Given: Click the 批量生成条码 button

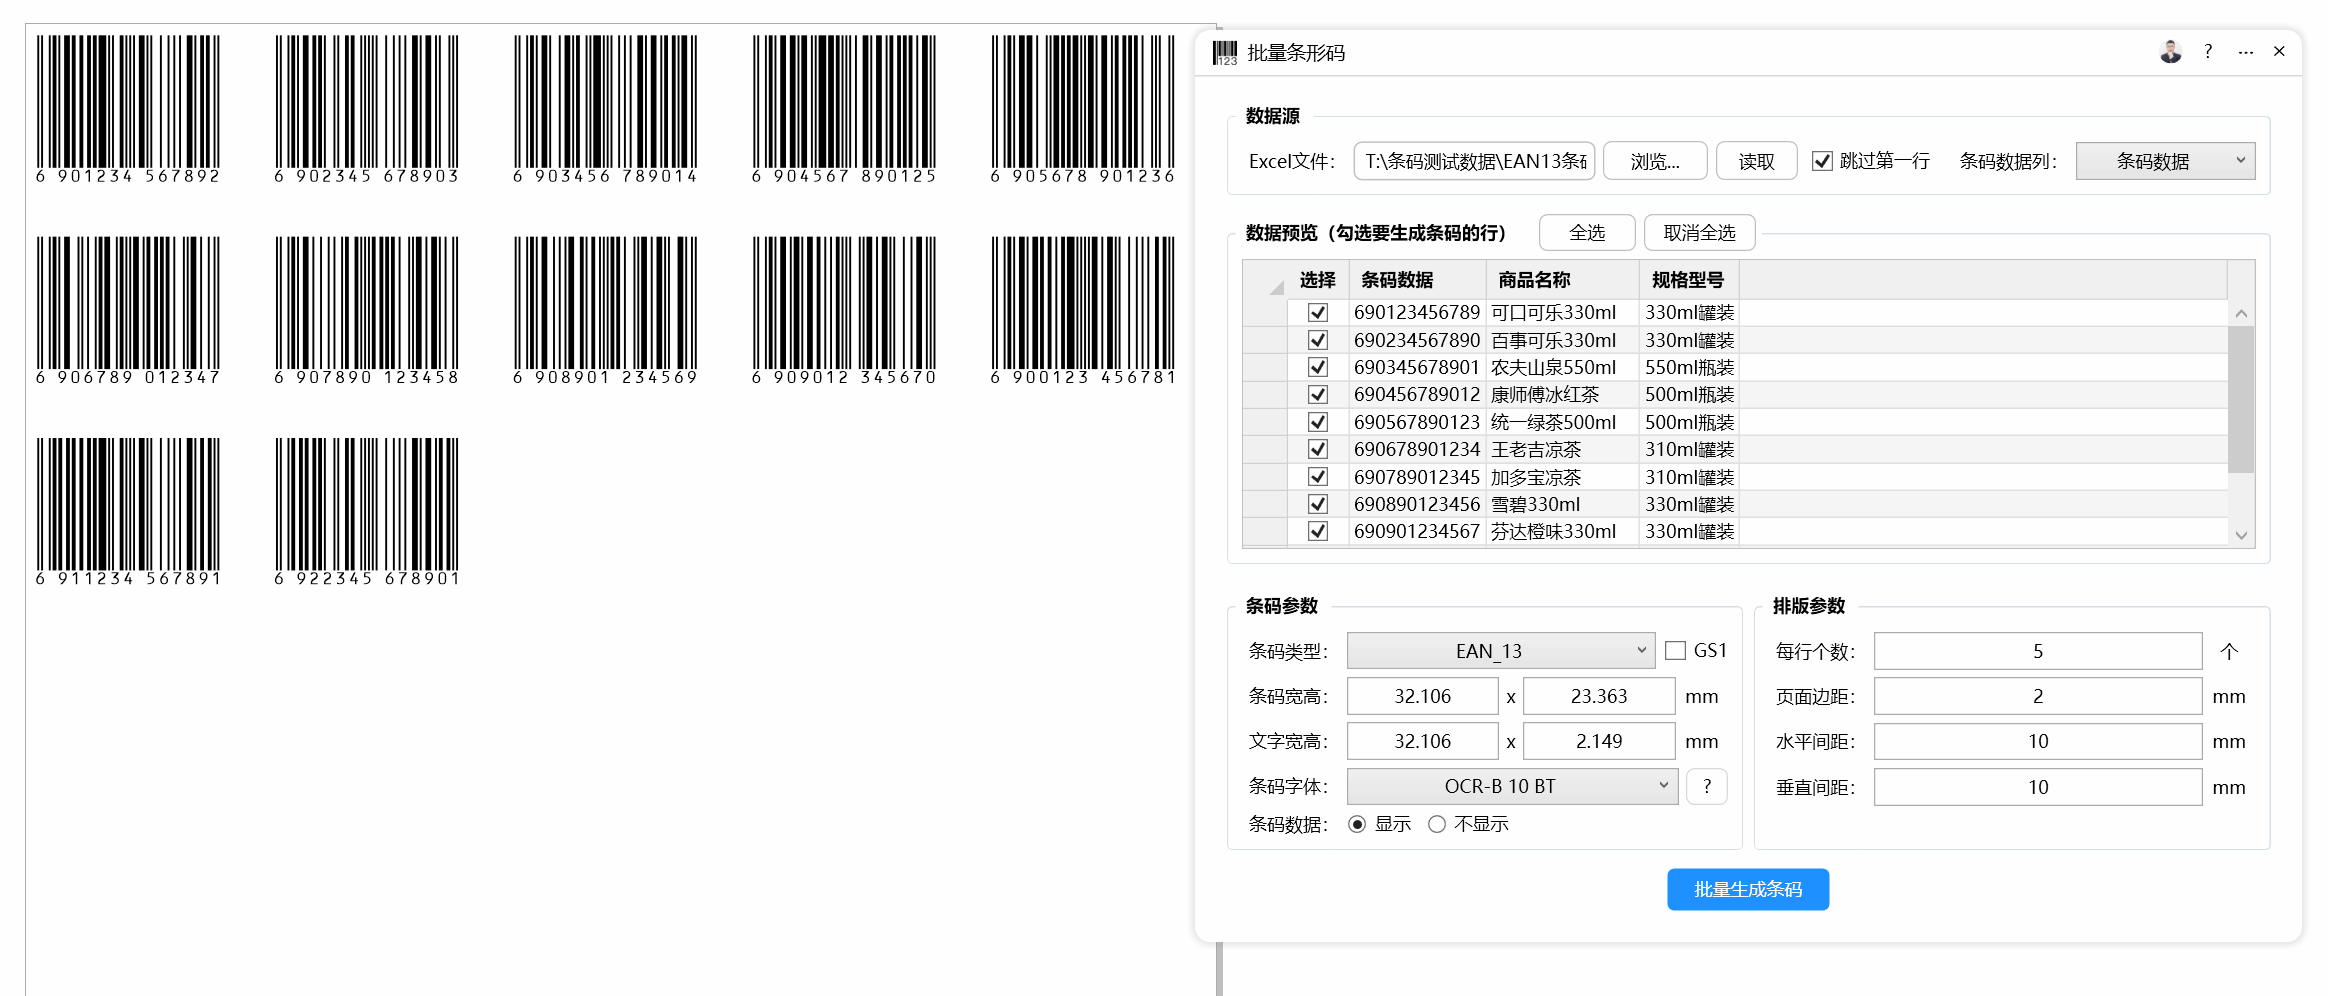Looking at the screenshot, I should (x=1748, y=889).
